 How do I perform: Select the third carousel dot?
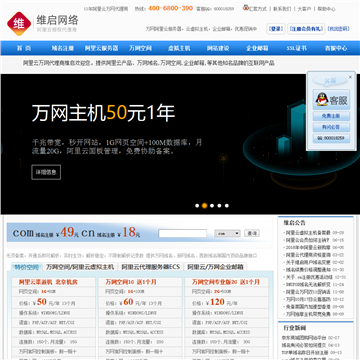[212, 206]
